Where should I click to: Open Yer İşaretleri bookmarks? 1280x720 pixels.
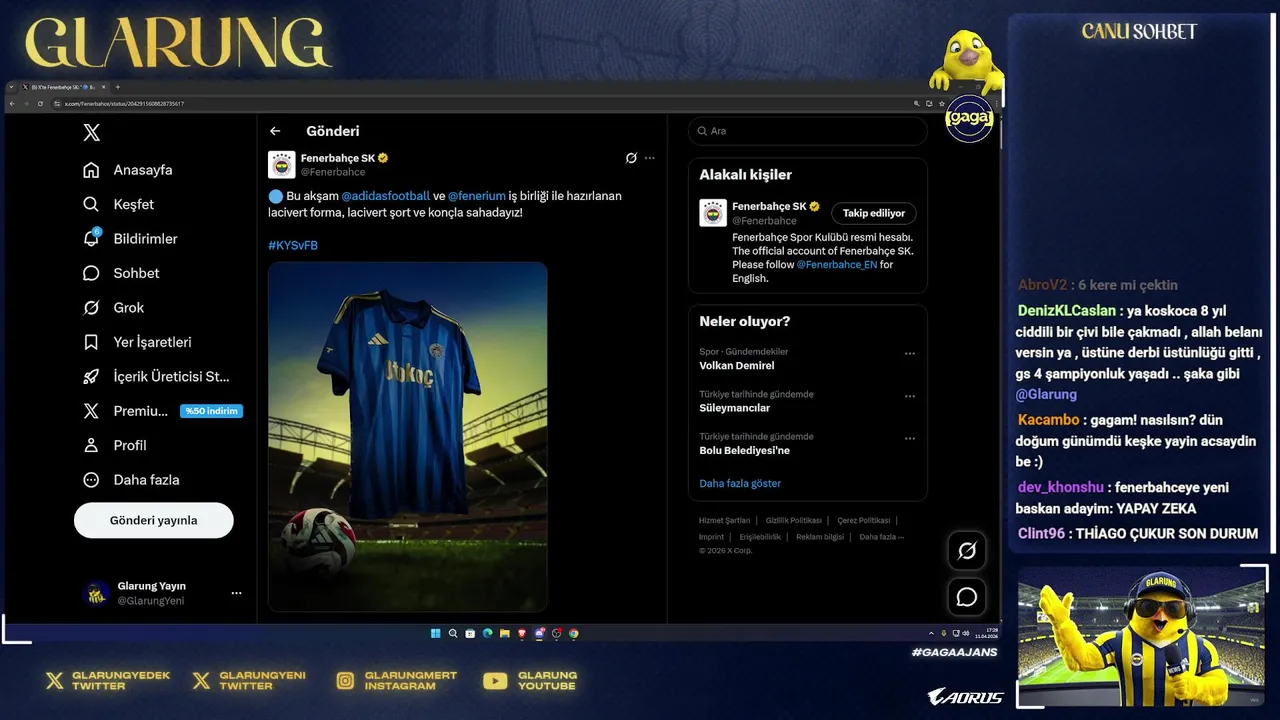click(136, 342)
